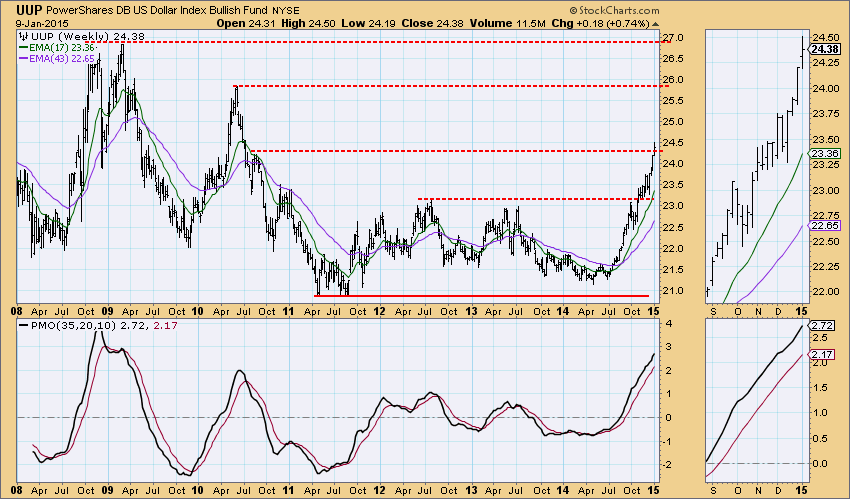Click the PMO axis label -2

coord(668,465)
